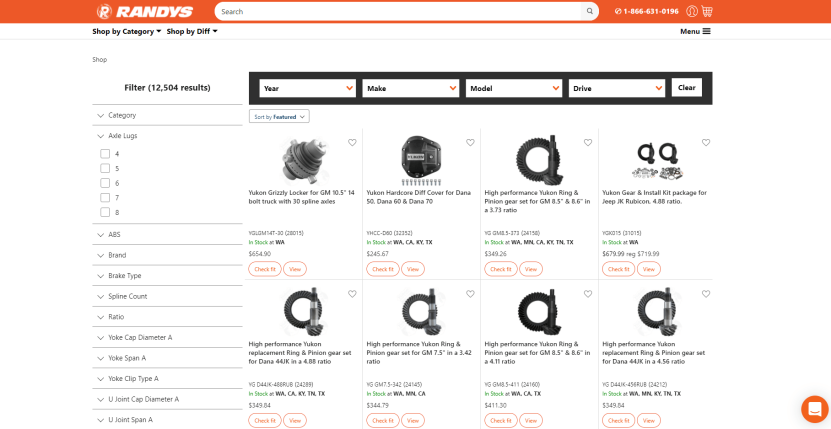Image resolution: width=831 pixels, height=429 pixels.
Task: Click the RANDYS logo
Action: click(x=145, y=11)
